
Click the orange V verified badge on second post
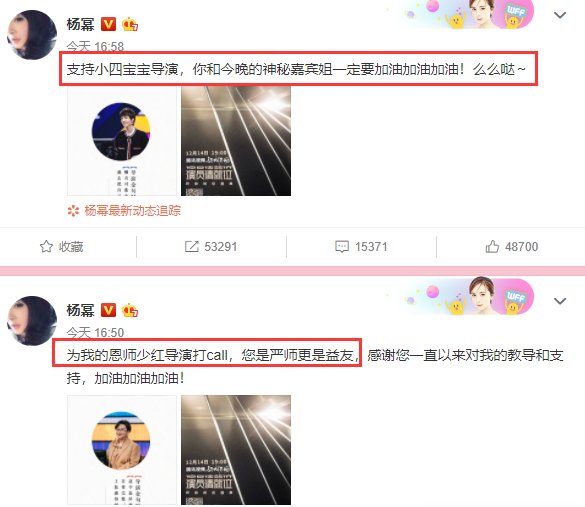tap(109, 310)
